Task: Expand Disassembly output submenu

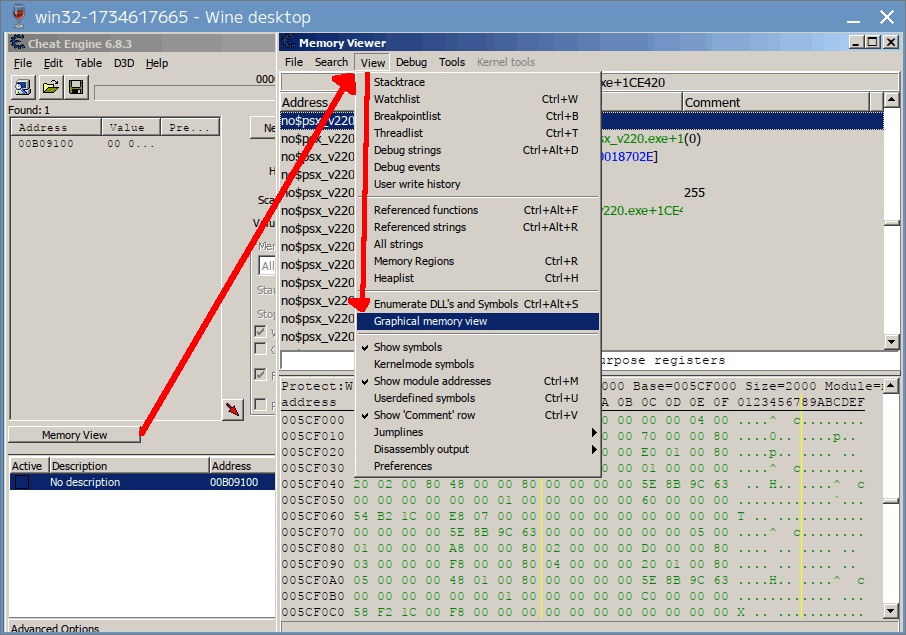Action: click(477, 450)
